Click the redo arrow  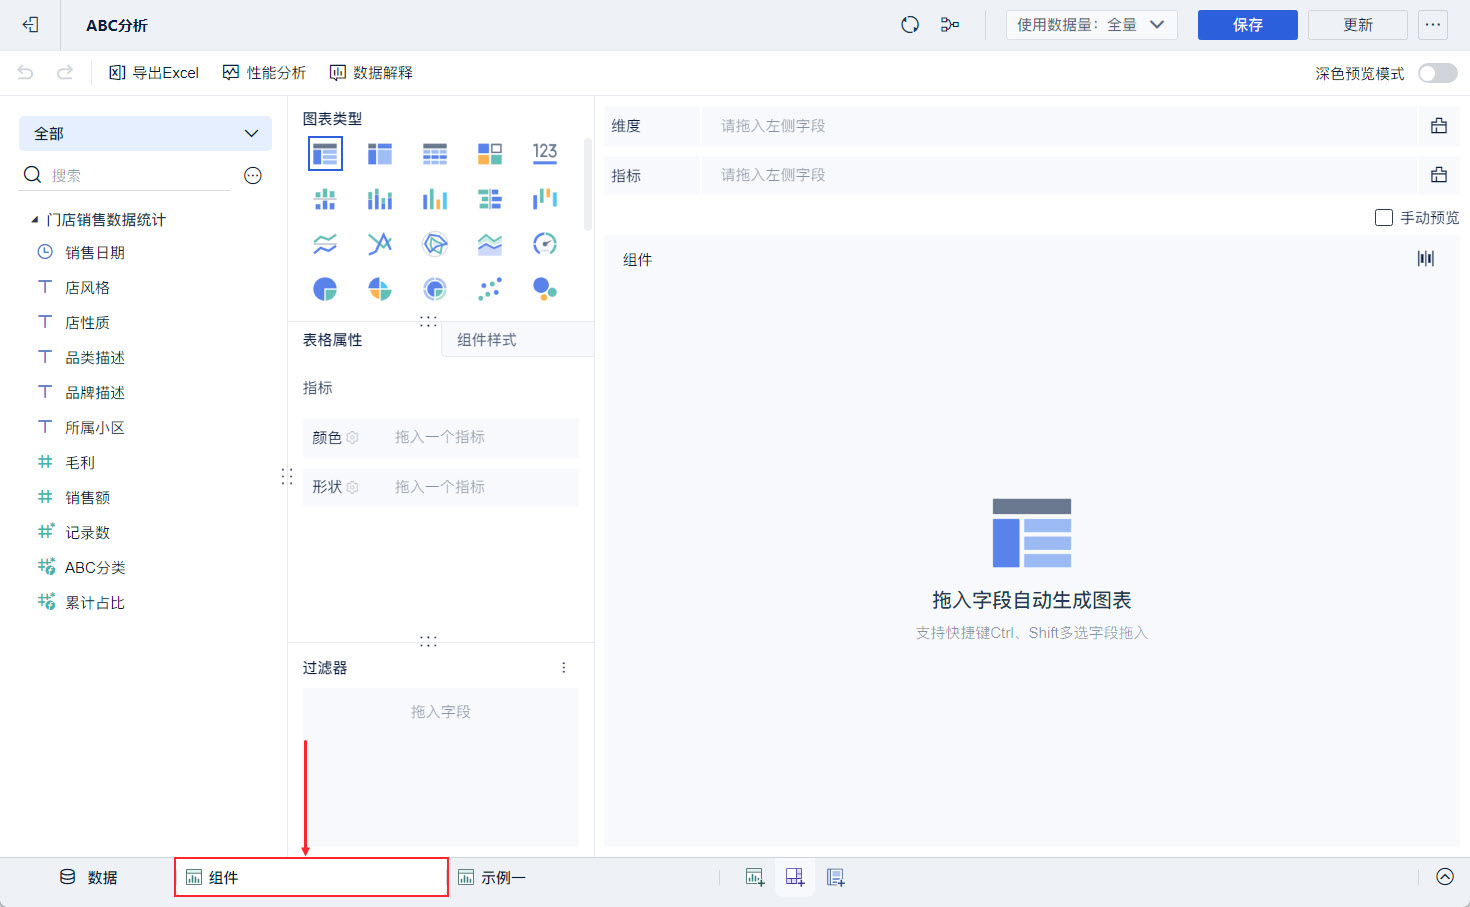[65, 72]
